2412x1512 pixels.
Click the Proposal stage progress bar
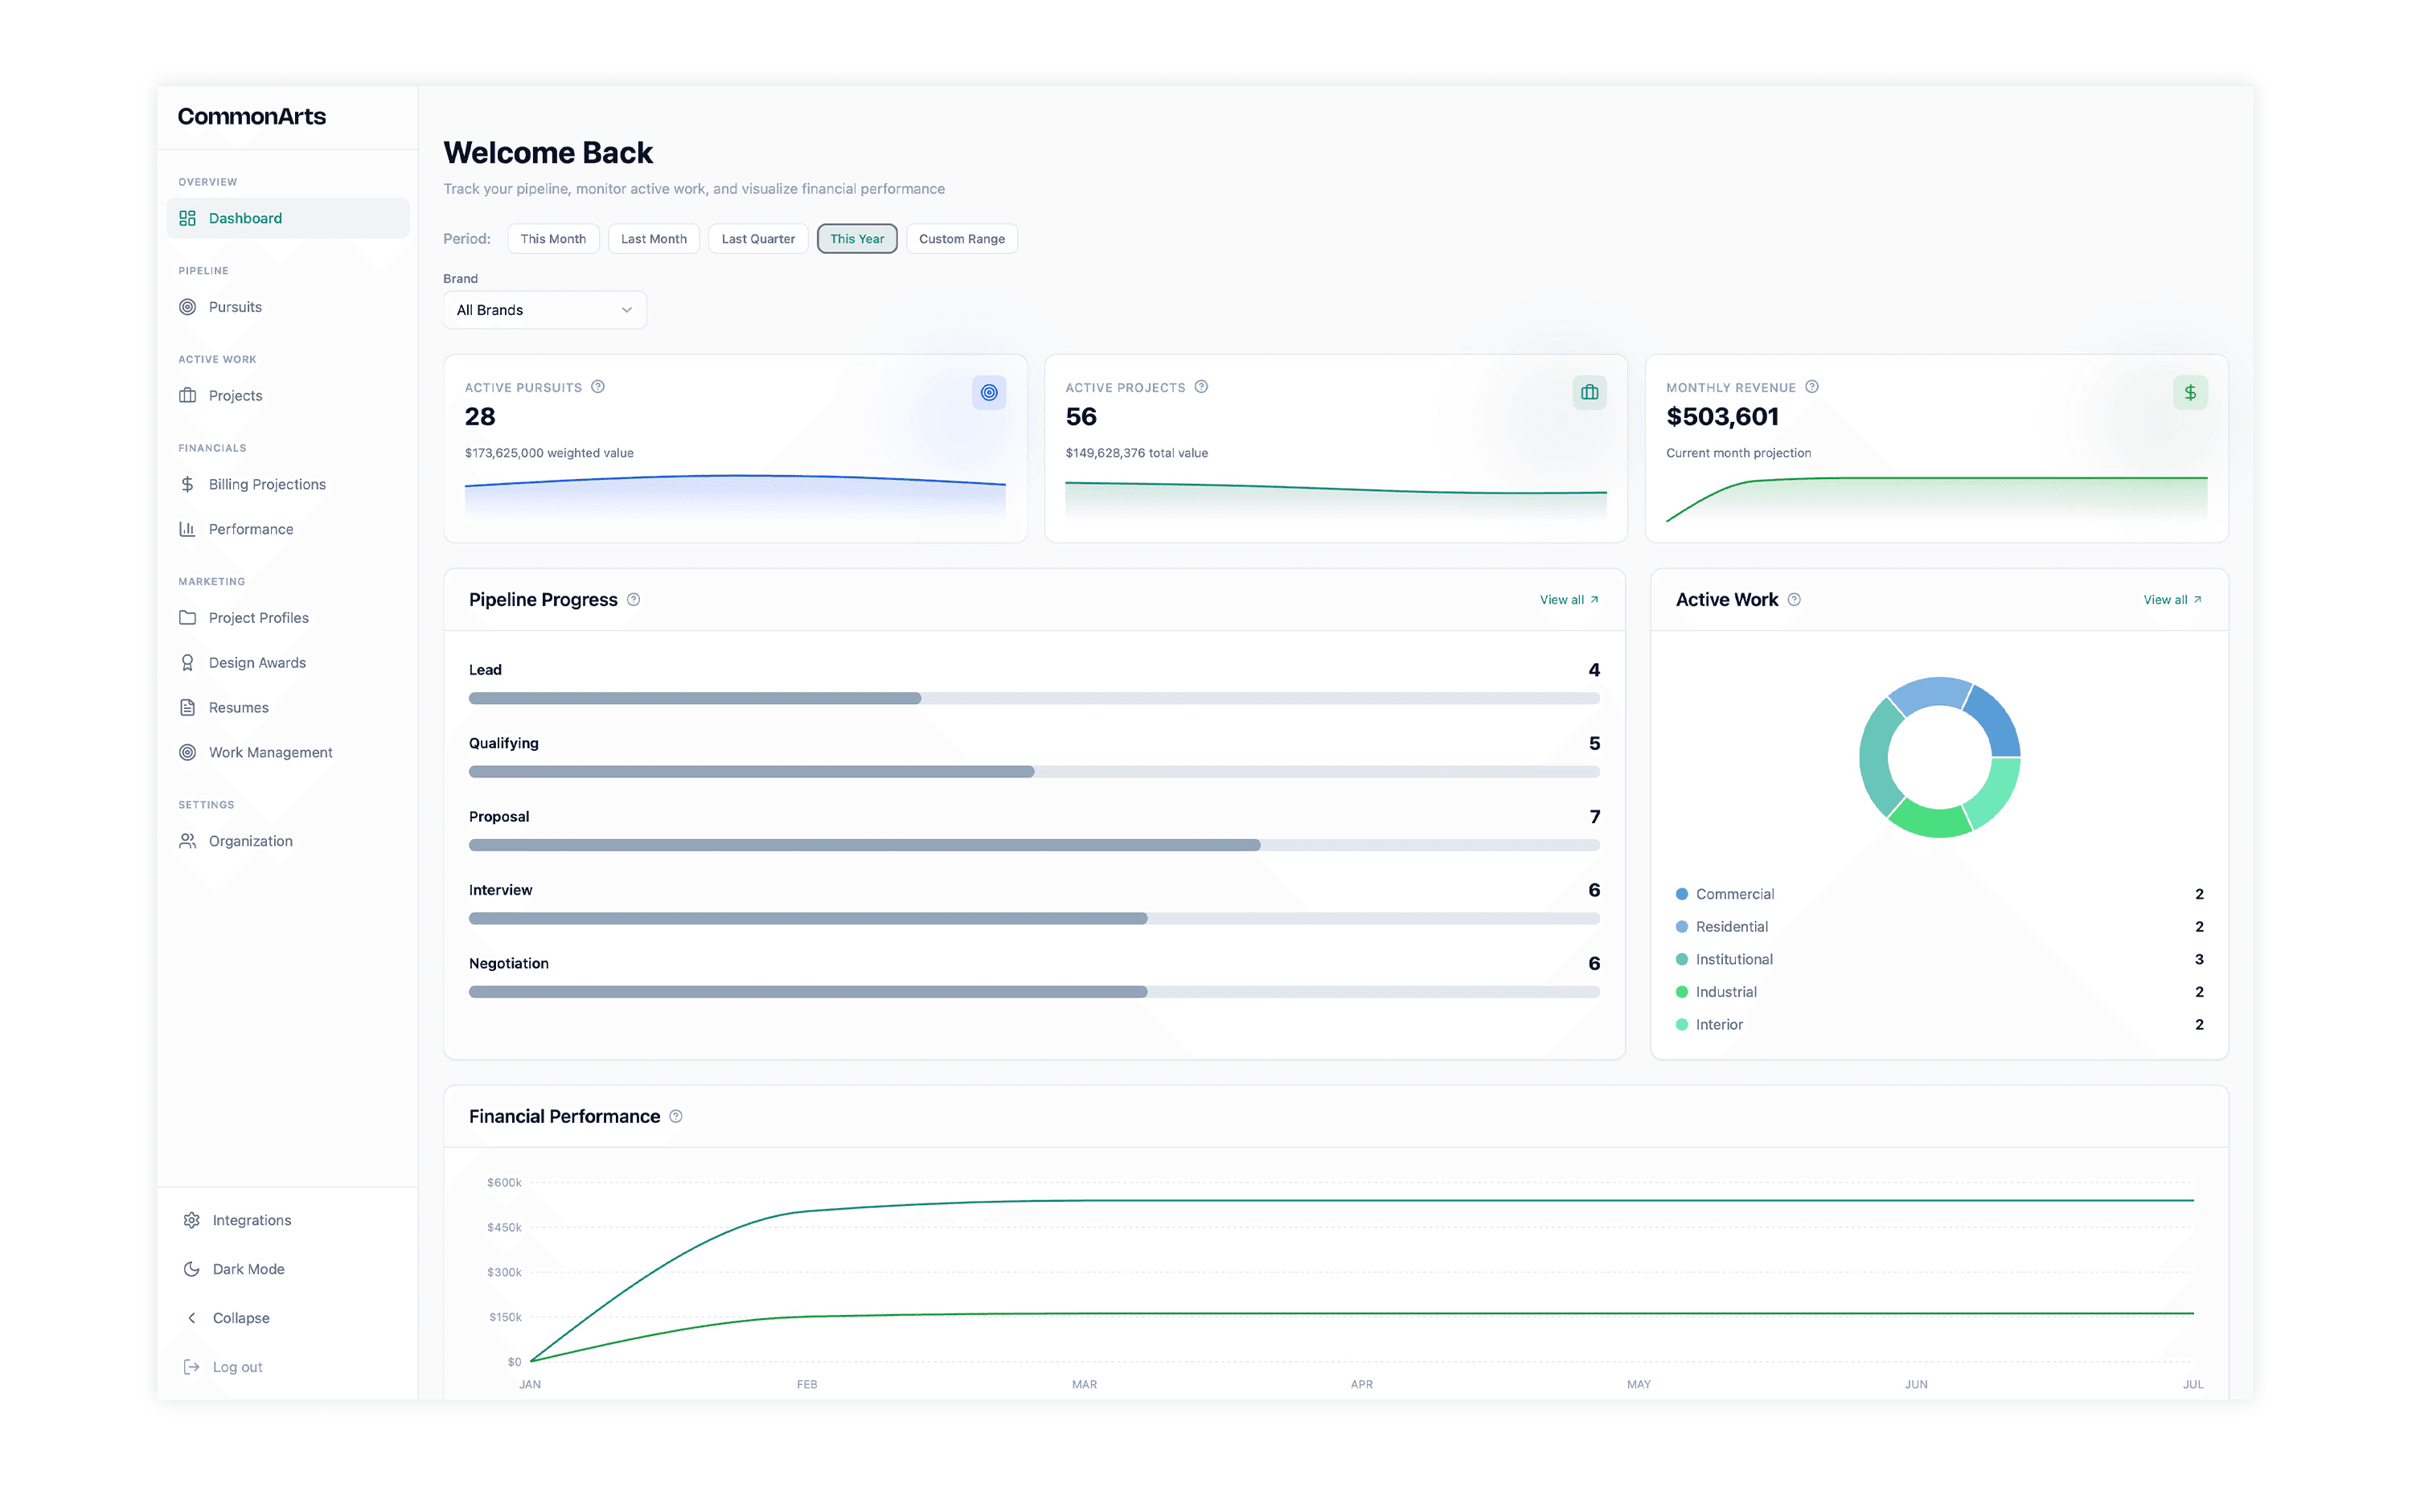[x=1033, y=845]
